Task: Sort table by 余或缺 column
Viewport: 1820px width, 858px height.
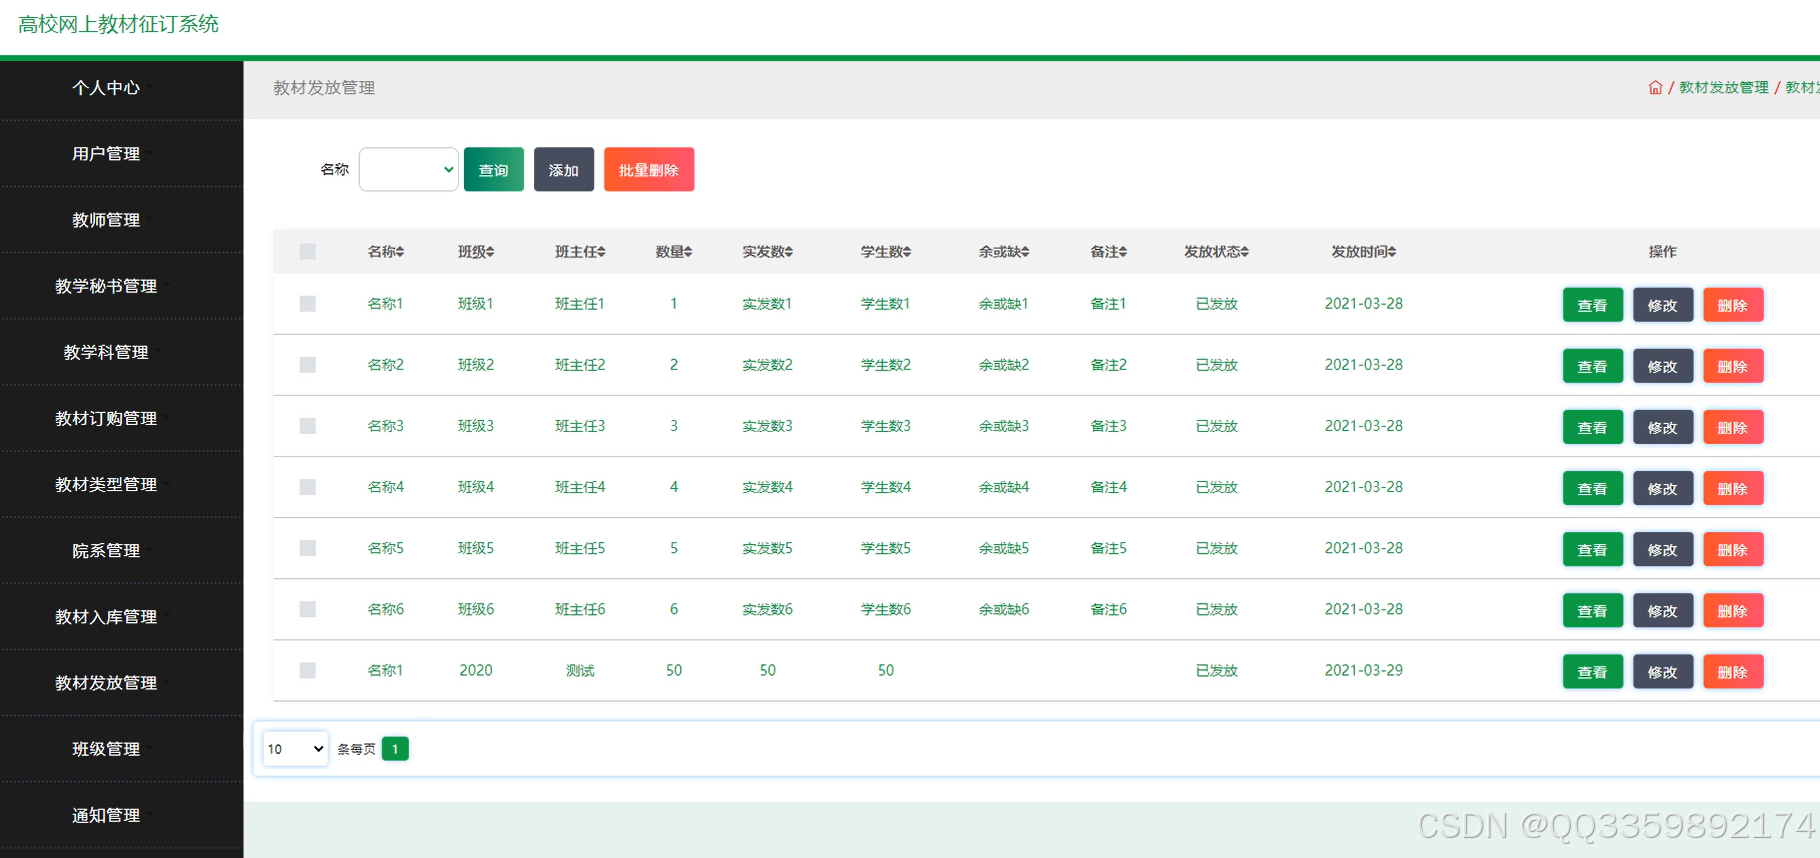Action: coord(1004,252)
